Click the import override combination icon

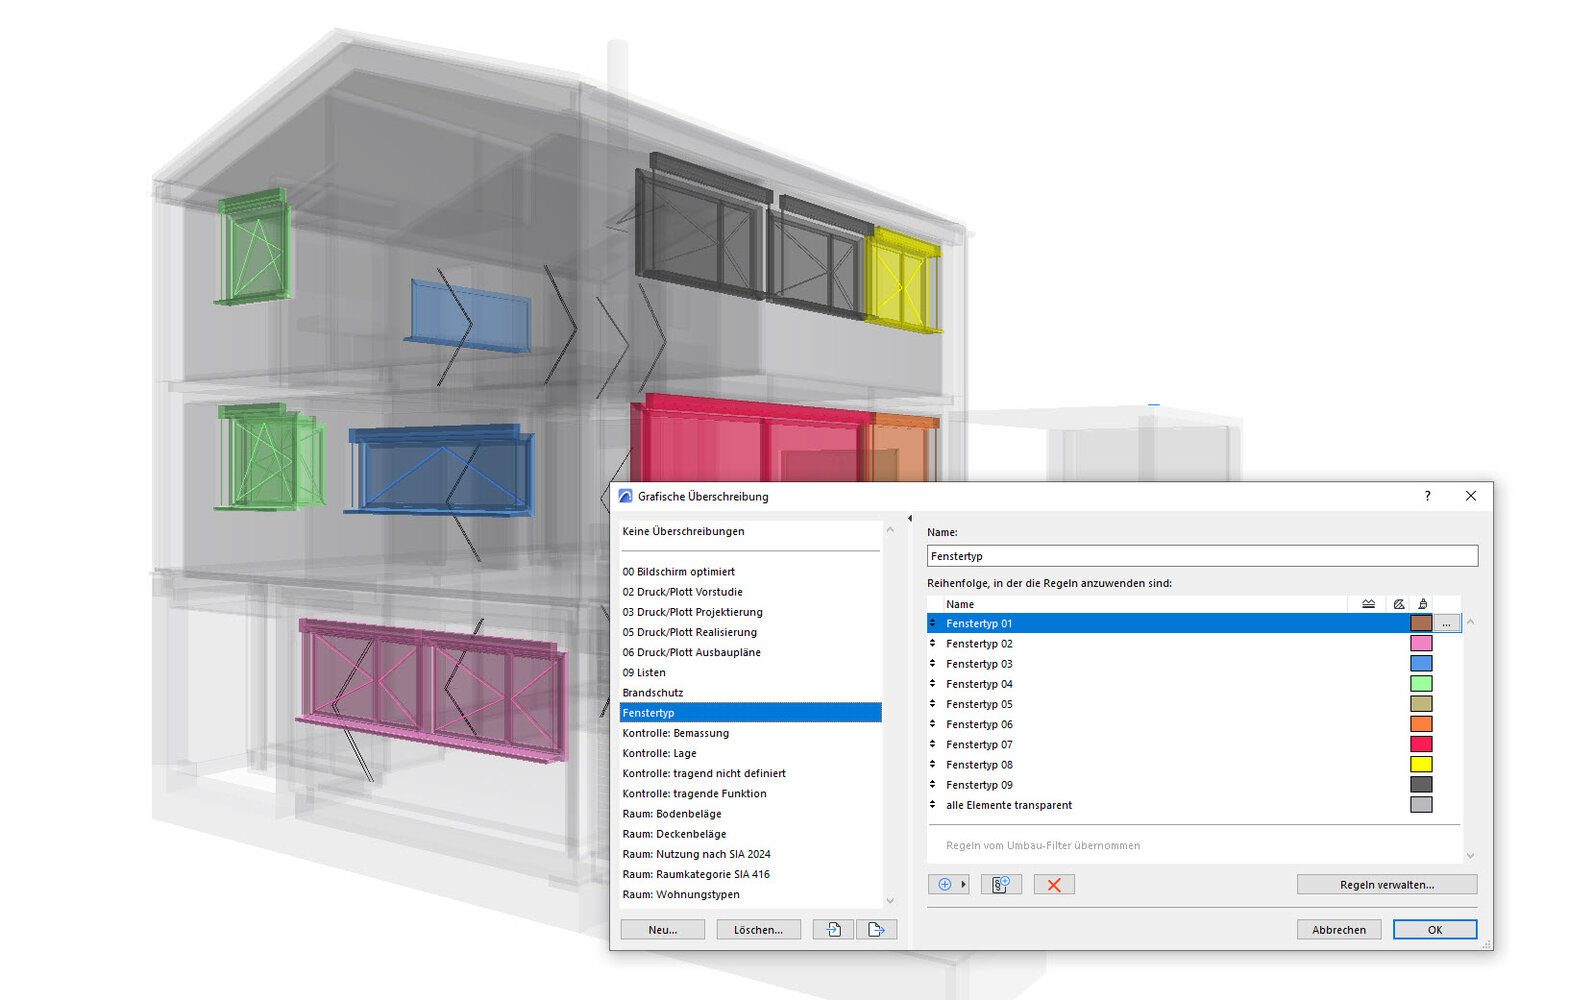point(833,929)
